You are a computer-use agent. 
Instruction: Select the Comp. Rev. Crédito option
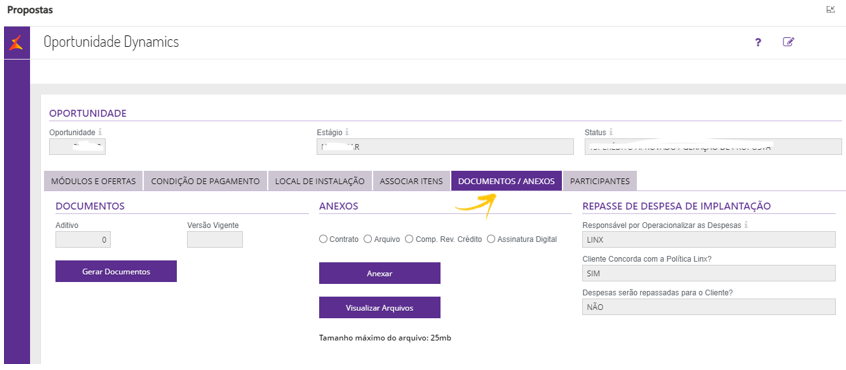click(409, 239)
